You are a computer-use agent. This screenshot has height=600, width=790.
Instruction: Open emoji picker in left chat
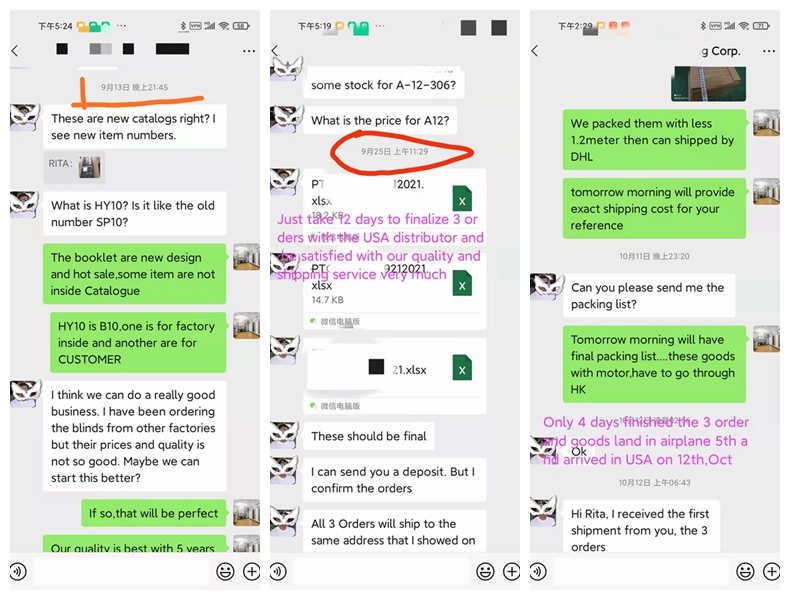pyautogui.click(x=225, y=571)
